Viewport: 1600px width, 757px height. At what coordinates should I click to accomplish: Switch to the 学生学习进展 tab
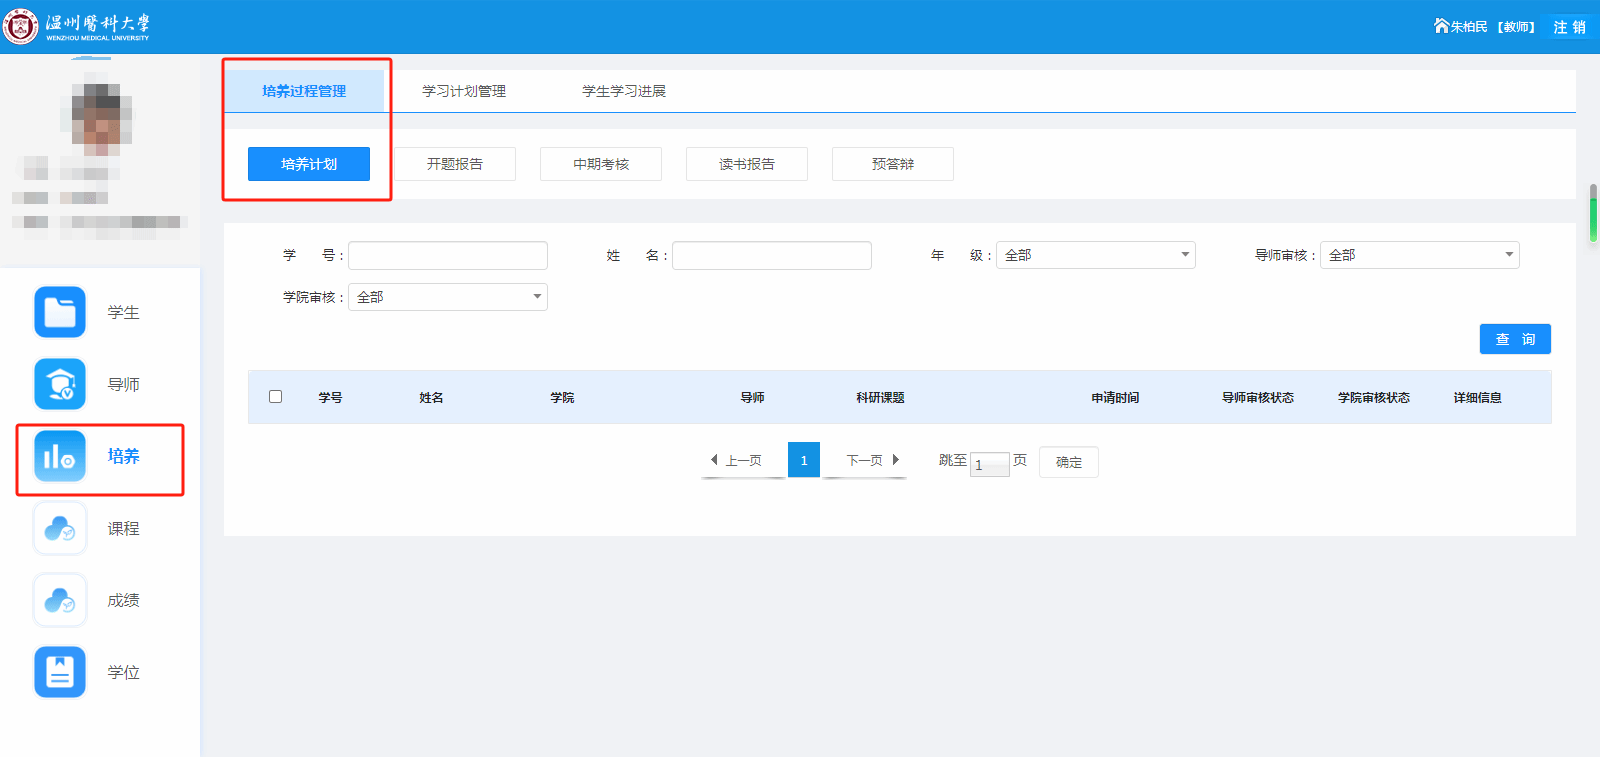coord(624,91)
